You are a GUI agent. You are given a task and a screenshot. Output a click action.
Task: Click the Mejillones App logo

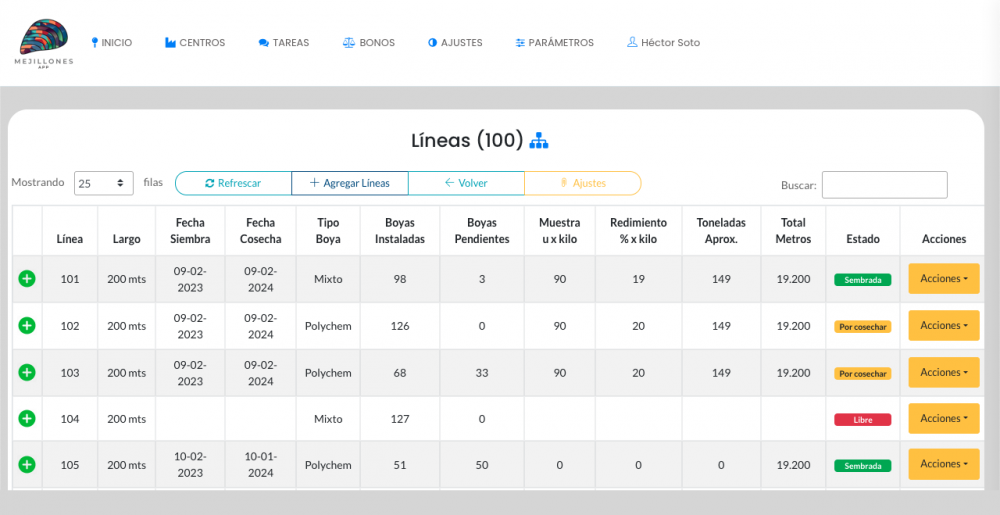[x=44, y=43]
